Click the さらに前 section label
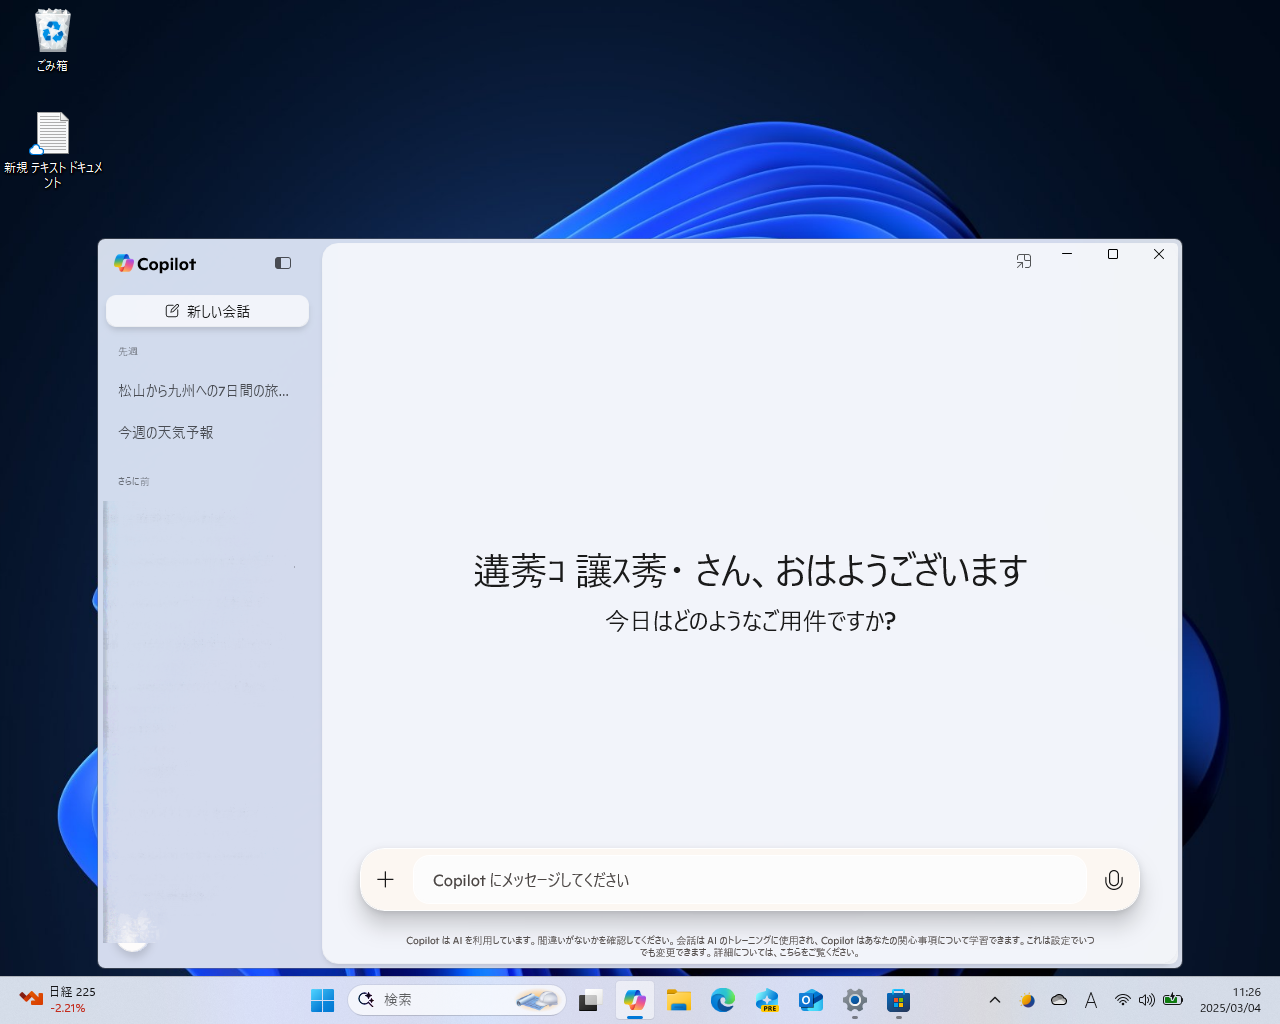Viewport: 1280px width, 1024px height. (x=133, y=482)
